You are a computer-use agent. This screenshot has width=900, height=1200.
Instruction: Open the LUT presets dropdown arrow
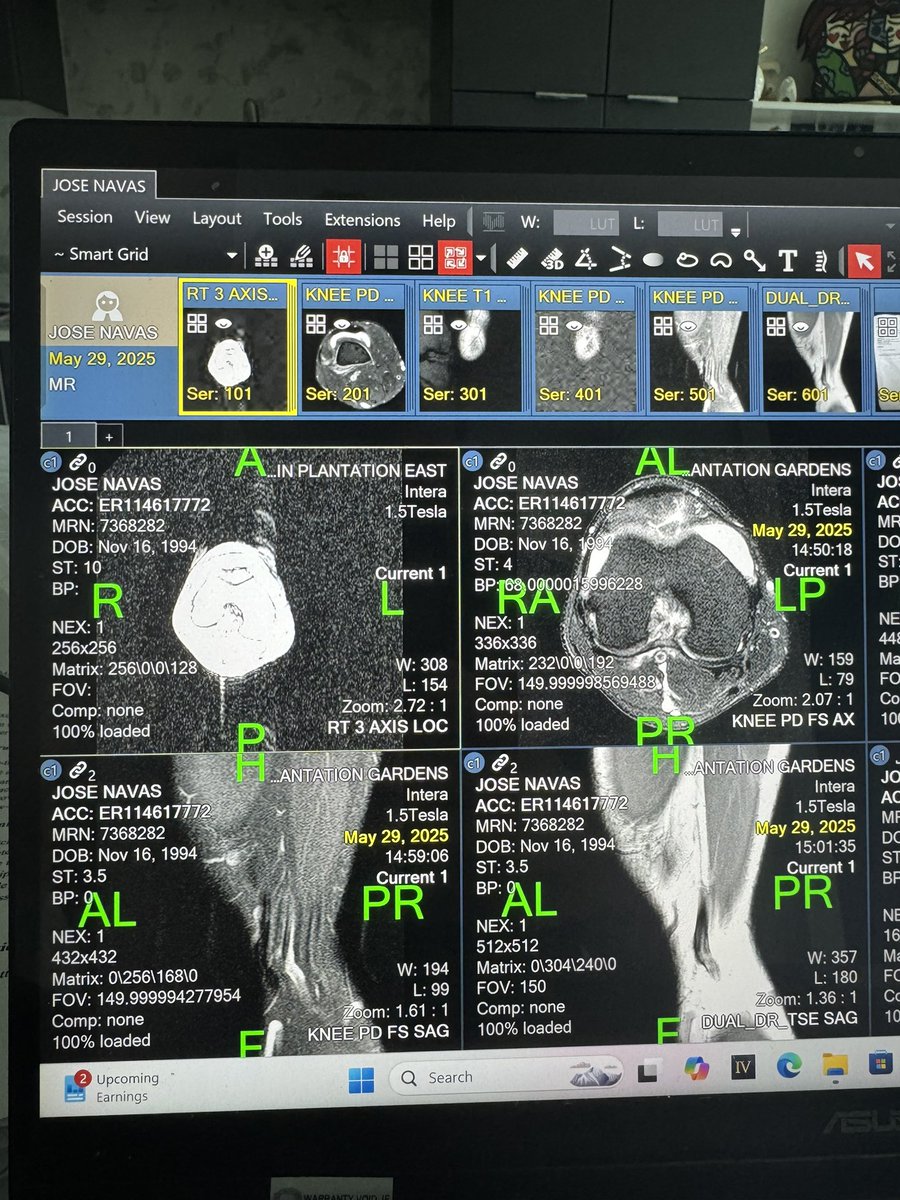click(x=736, y=231)
